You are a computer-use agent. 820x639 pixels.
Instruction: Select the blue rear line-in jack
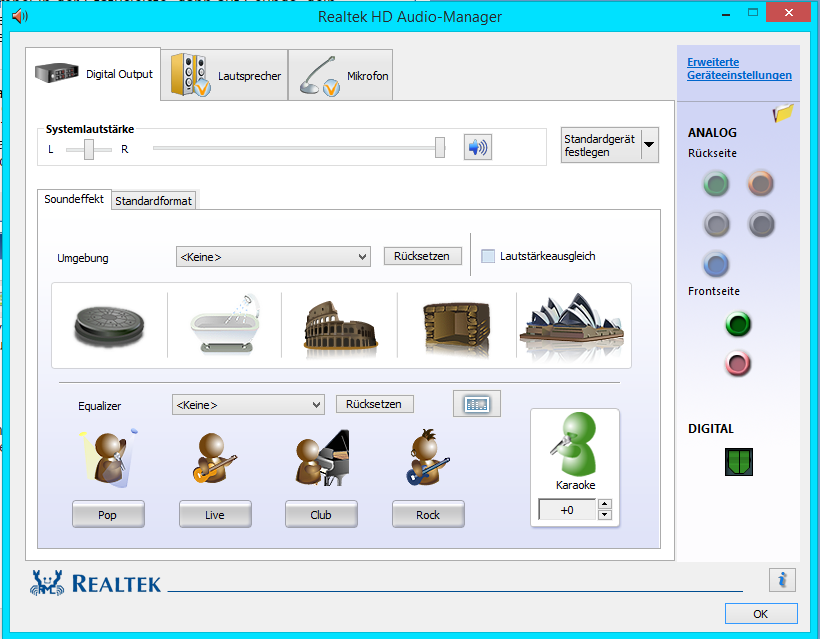tap(715, 264)
